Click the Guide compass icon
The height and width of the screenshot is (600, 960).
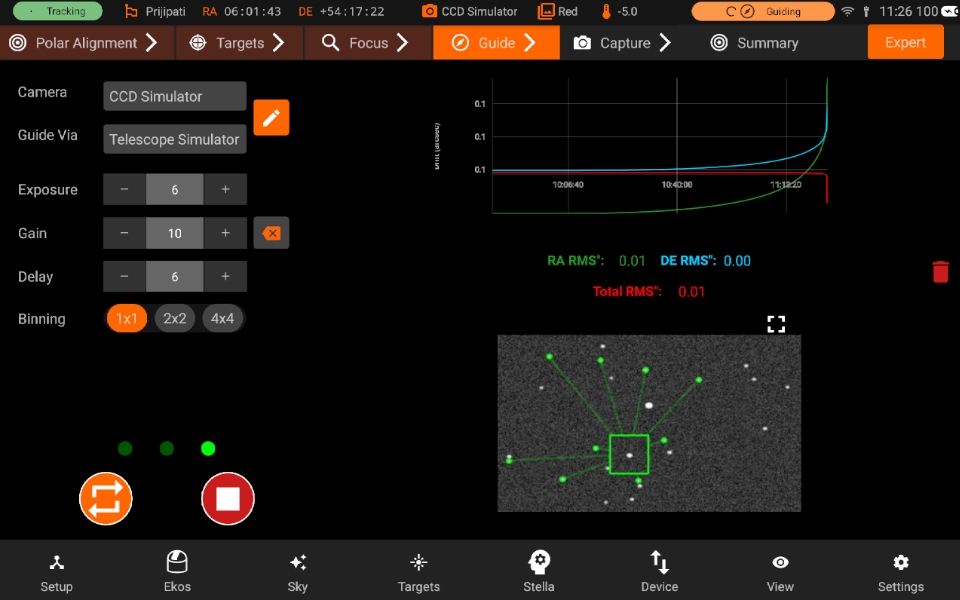click(x=460, y=43)
